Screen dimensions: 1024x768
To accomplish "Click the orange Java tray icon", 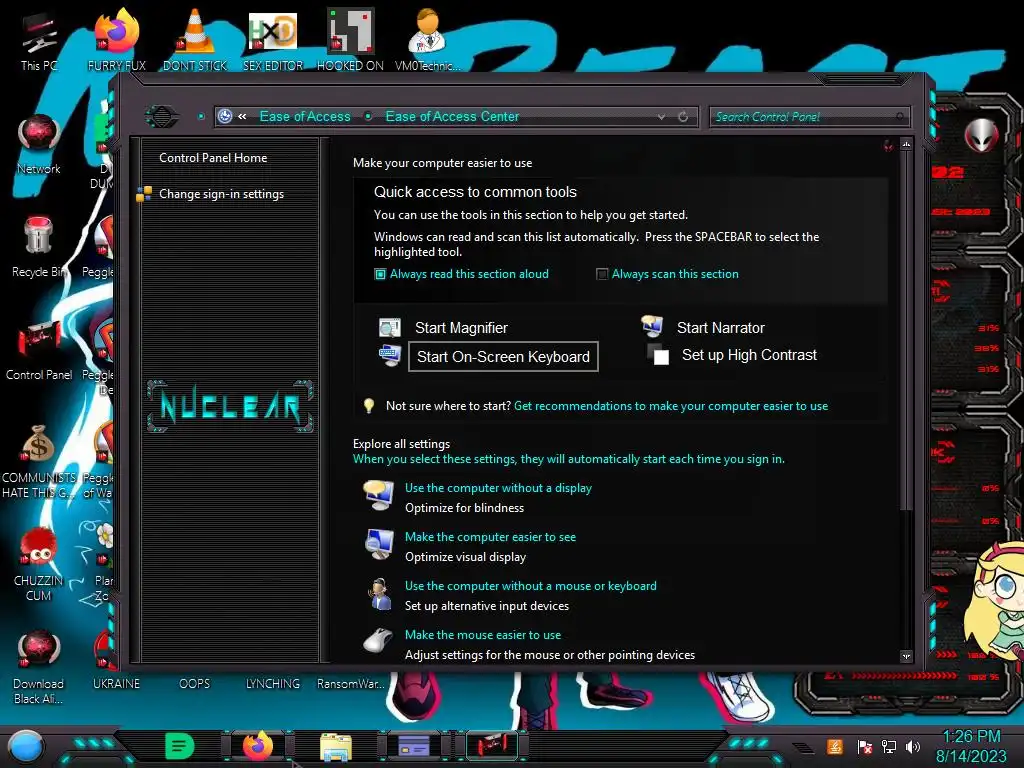I will tap(835, 746).
